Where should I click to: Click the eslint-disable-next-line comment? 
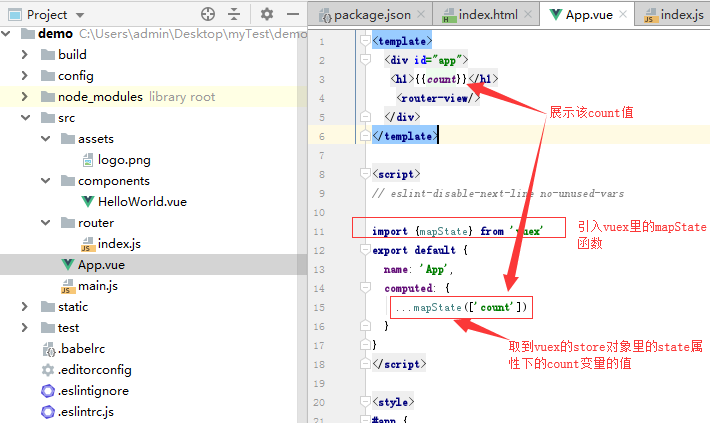[x=498, y=193]
